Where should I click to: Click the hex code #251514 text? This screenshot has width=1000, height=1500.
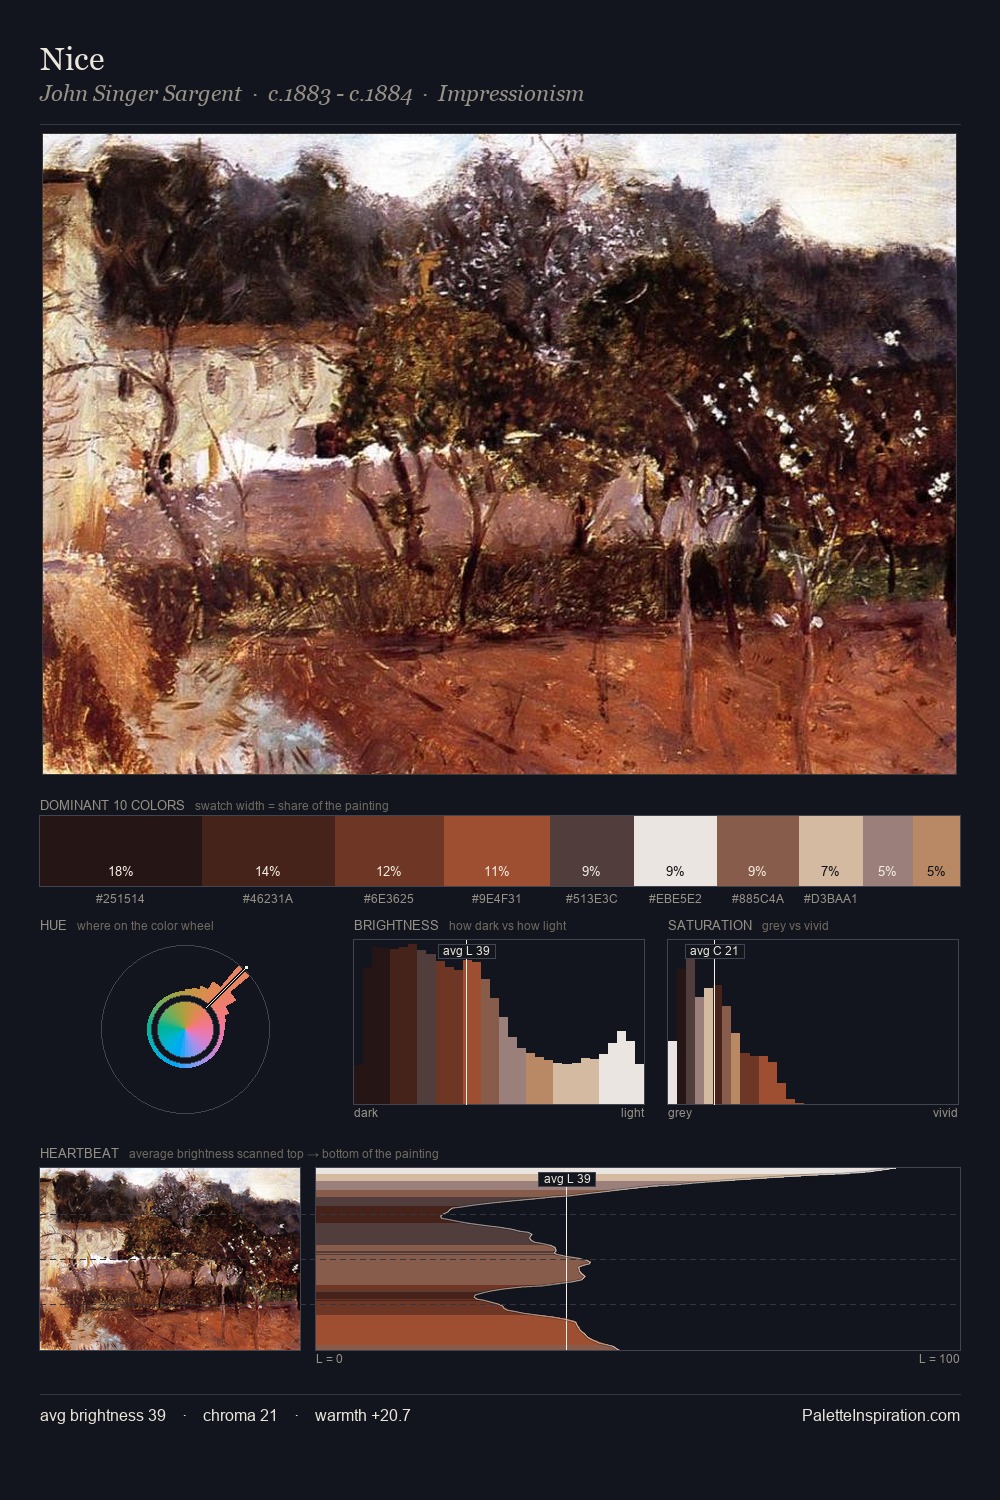[120, 898]
